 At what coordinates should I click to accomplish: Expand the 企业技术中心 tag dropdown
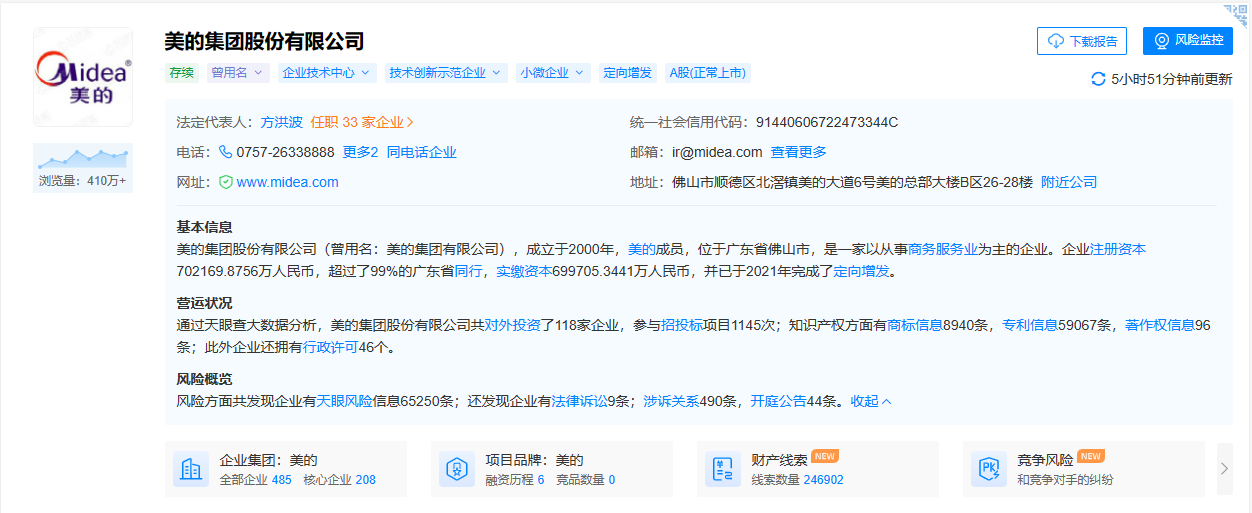pos(327,73)
